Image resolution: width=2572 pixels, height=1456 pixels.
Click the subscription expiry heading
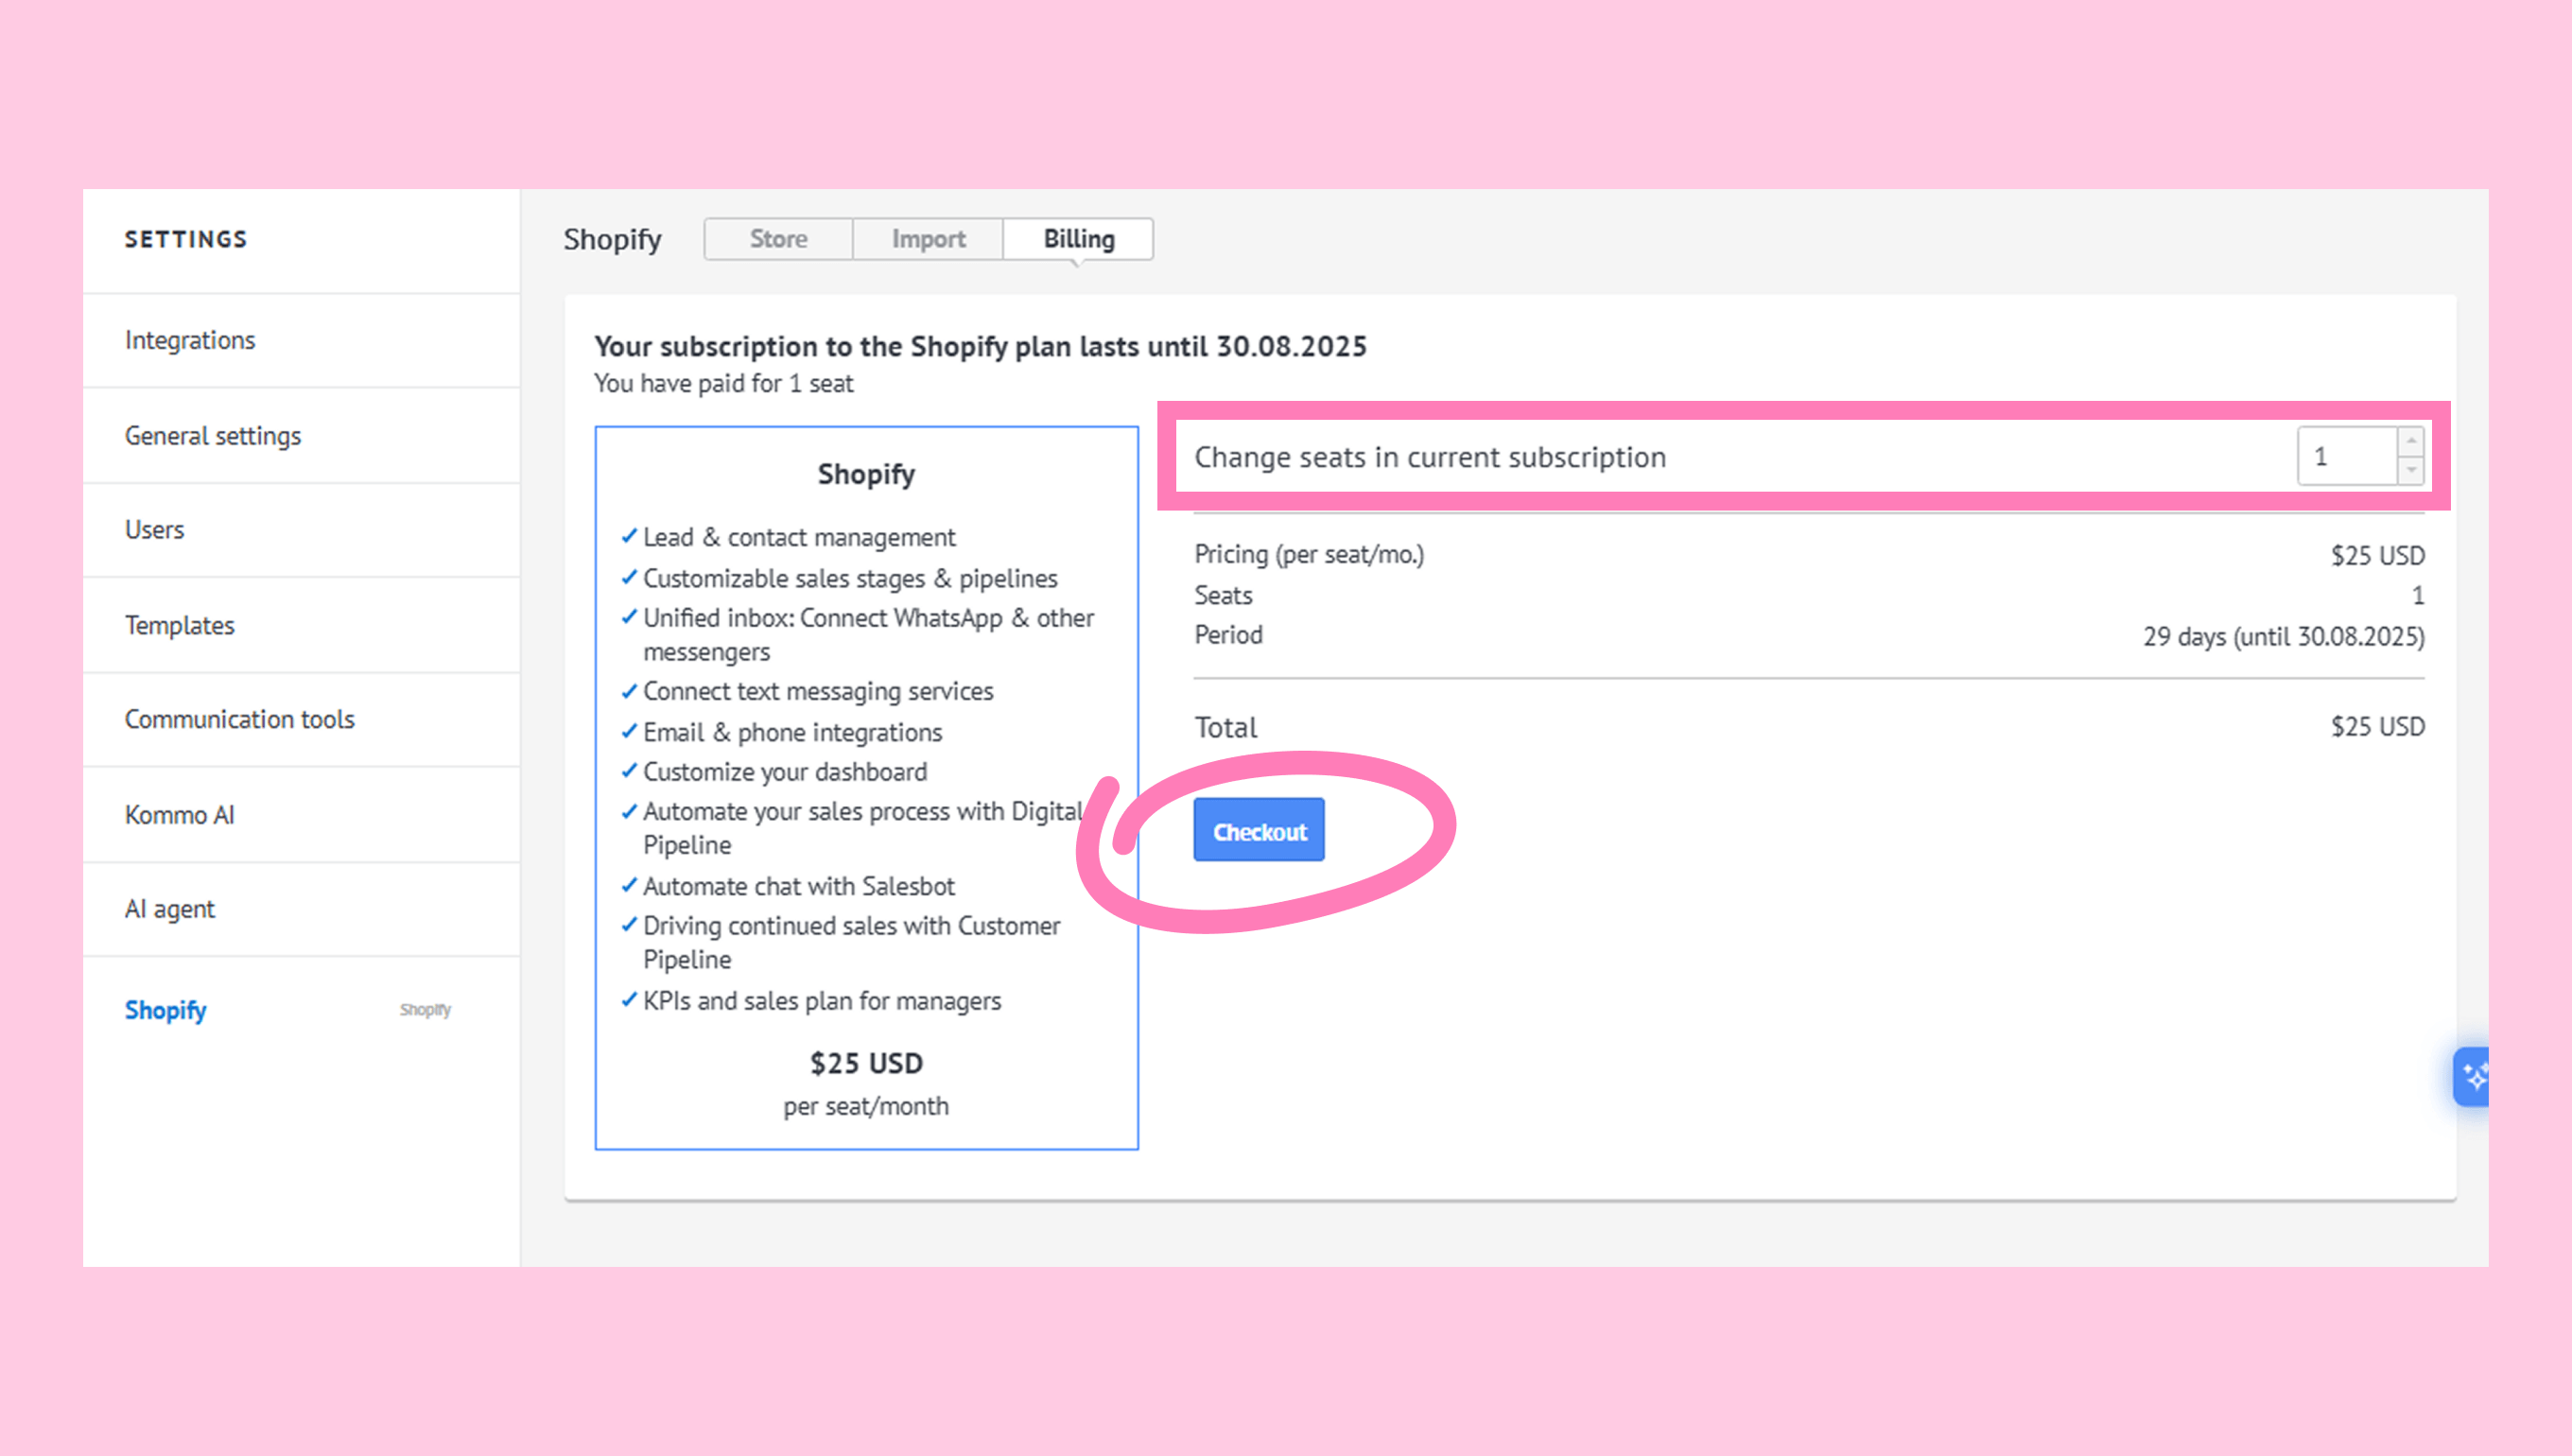pos(980,346)
